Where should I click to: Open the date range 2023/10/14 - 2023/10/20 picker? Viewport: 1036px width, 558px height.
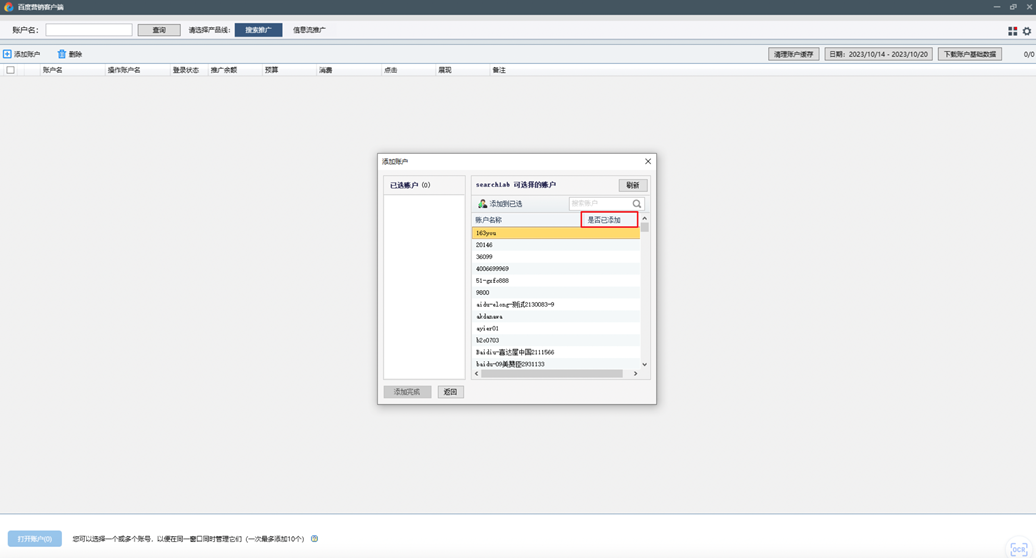[878, 54]
